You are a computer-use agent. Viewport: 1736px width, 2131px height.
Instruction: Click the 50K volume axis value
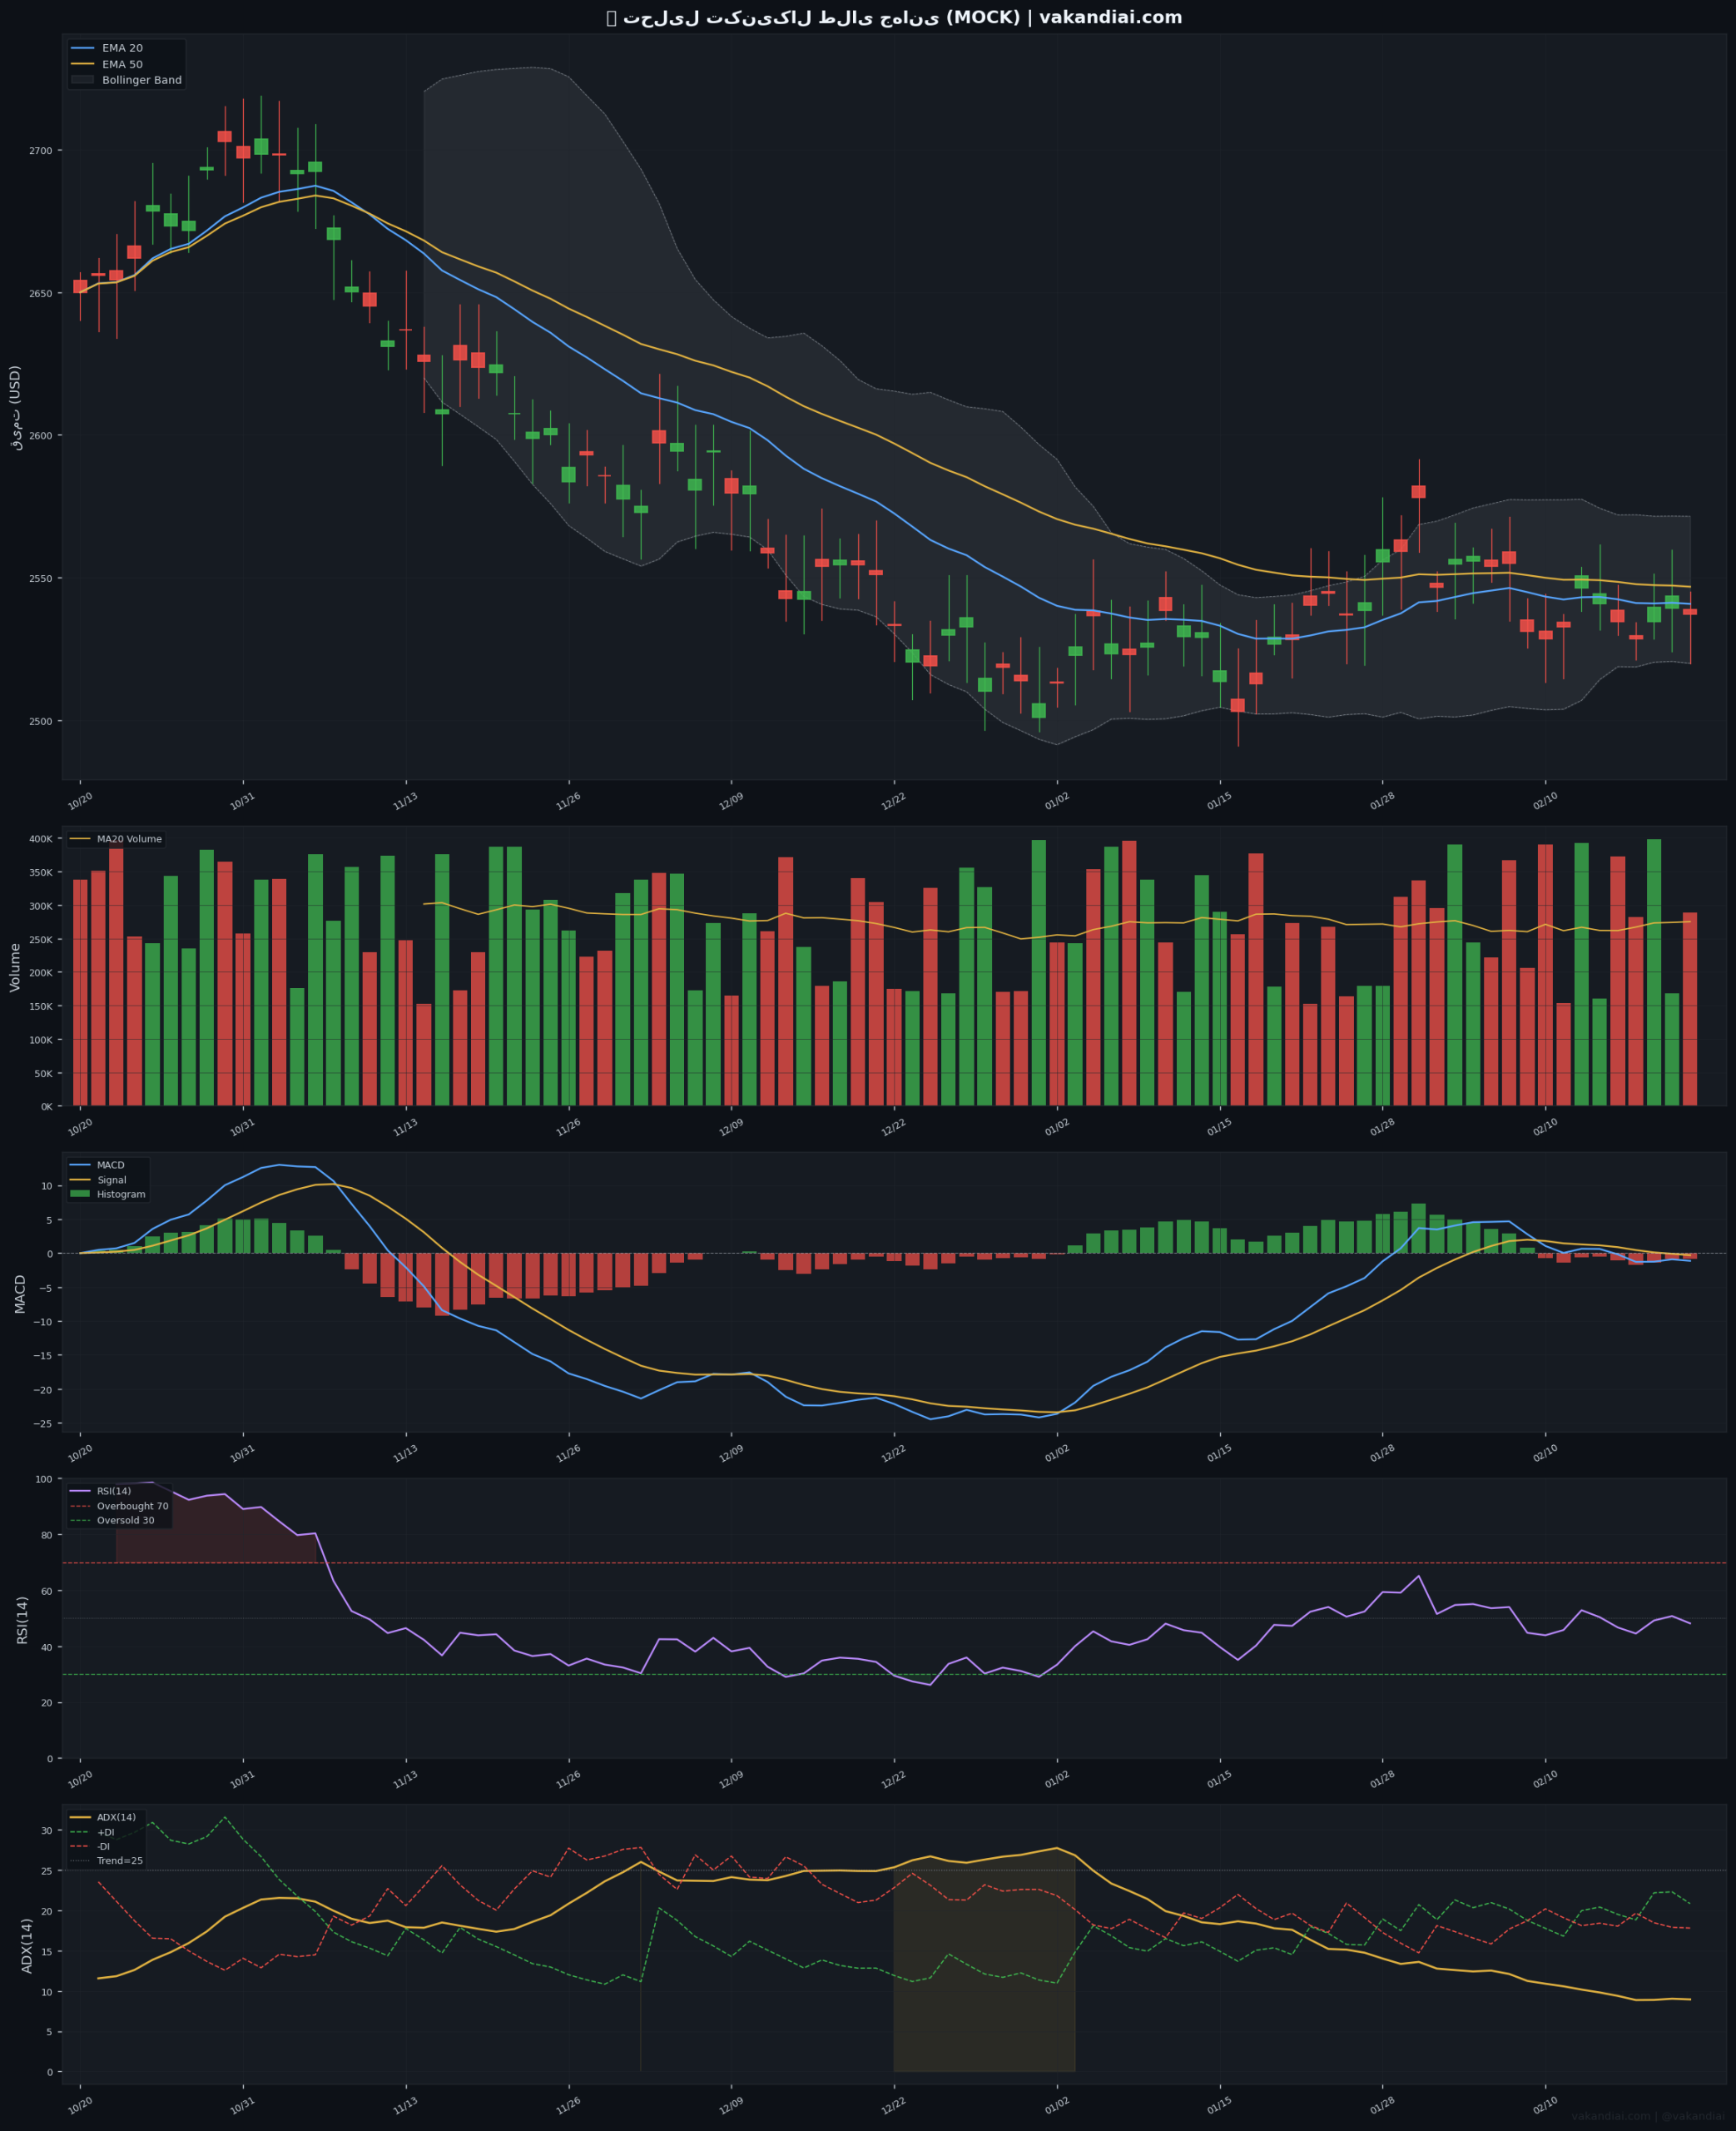coord(44,1073)
